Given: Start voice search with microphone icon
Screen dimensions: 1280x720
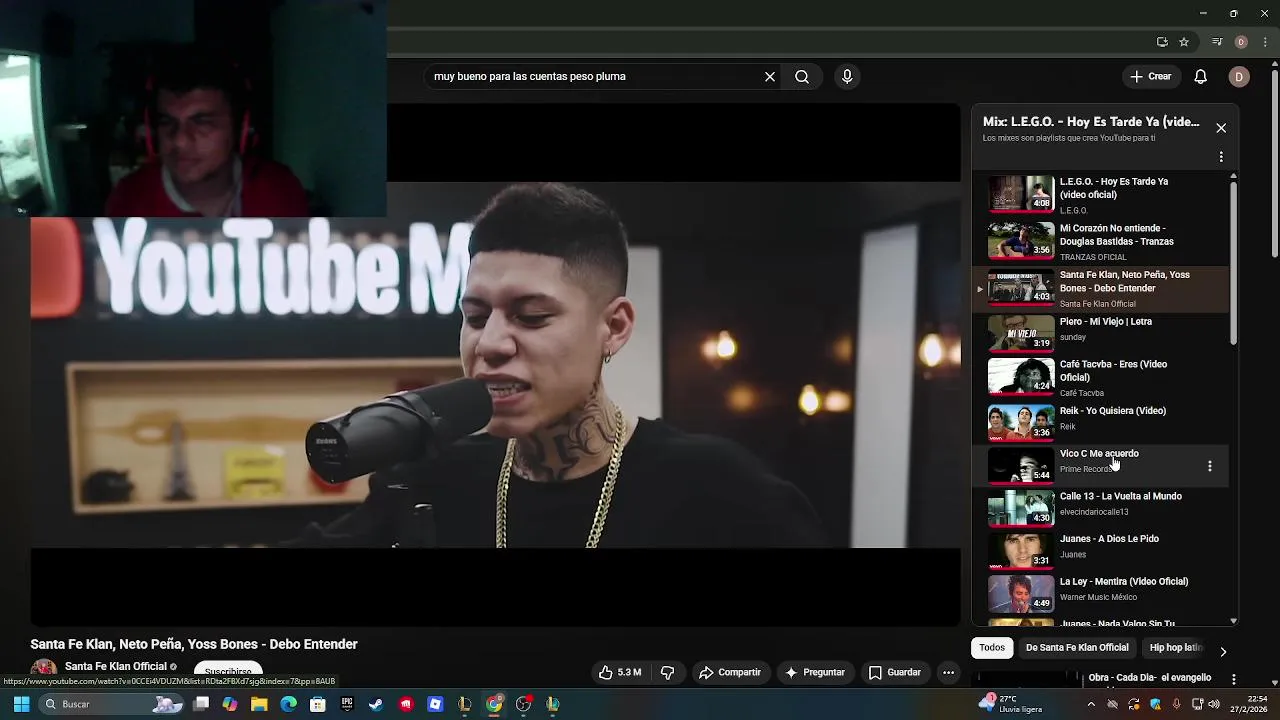Looking at the screenshot, I should [847, 77].
